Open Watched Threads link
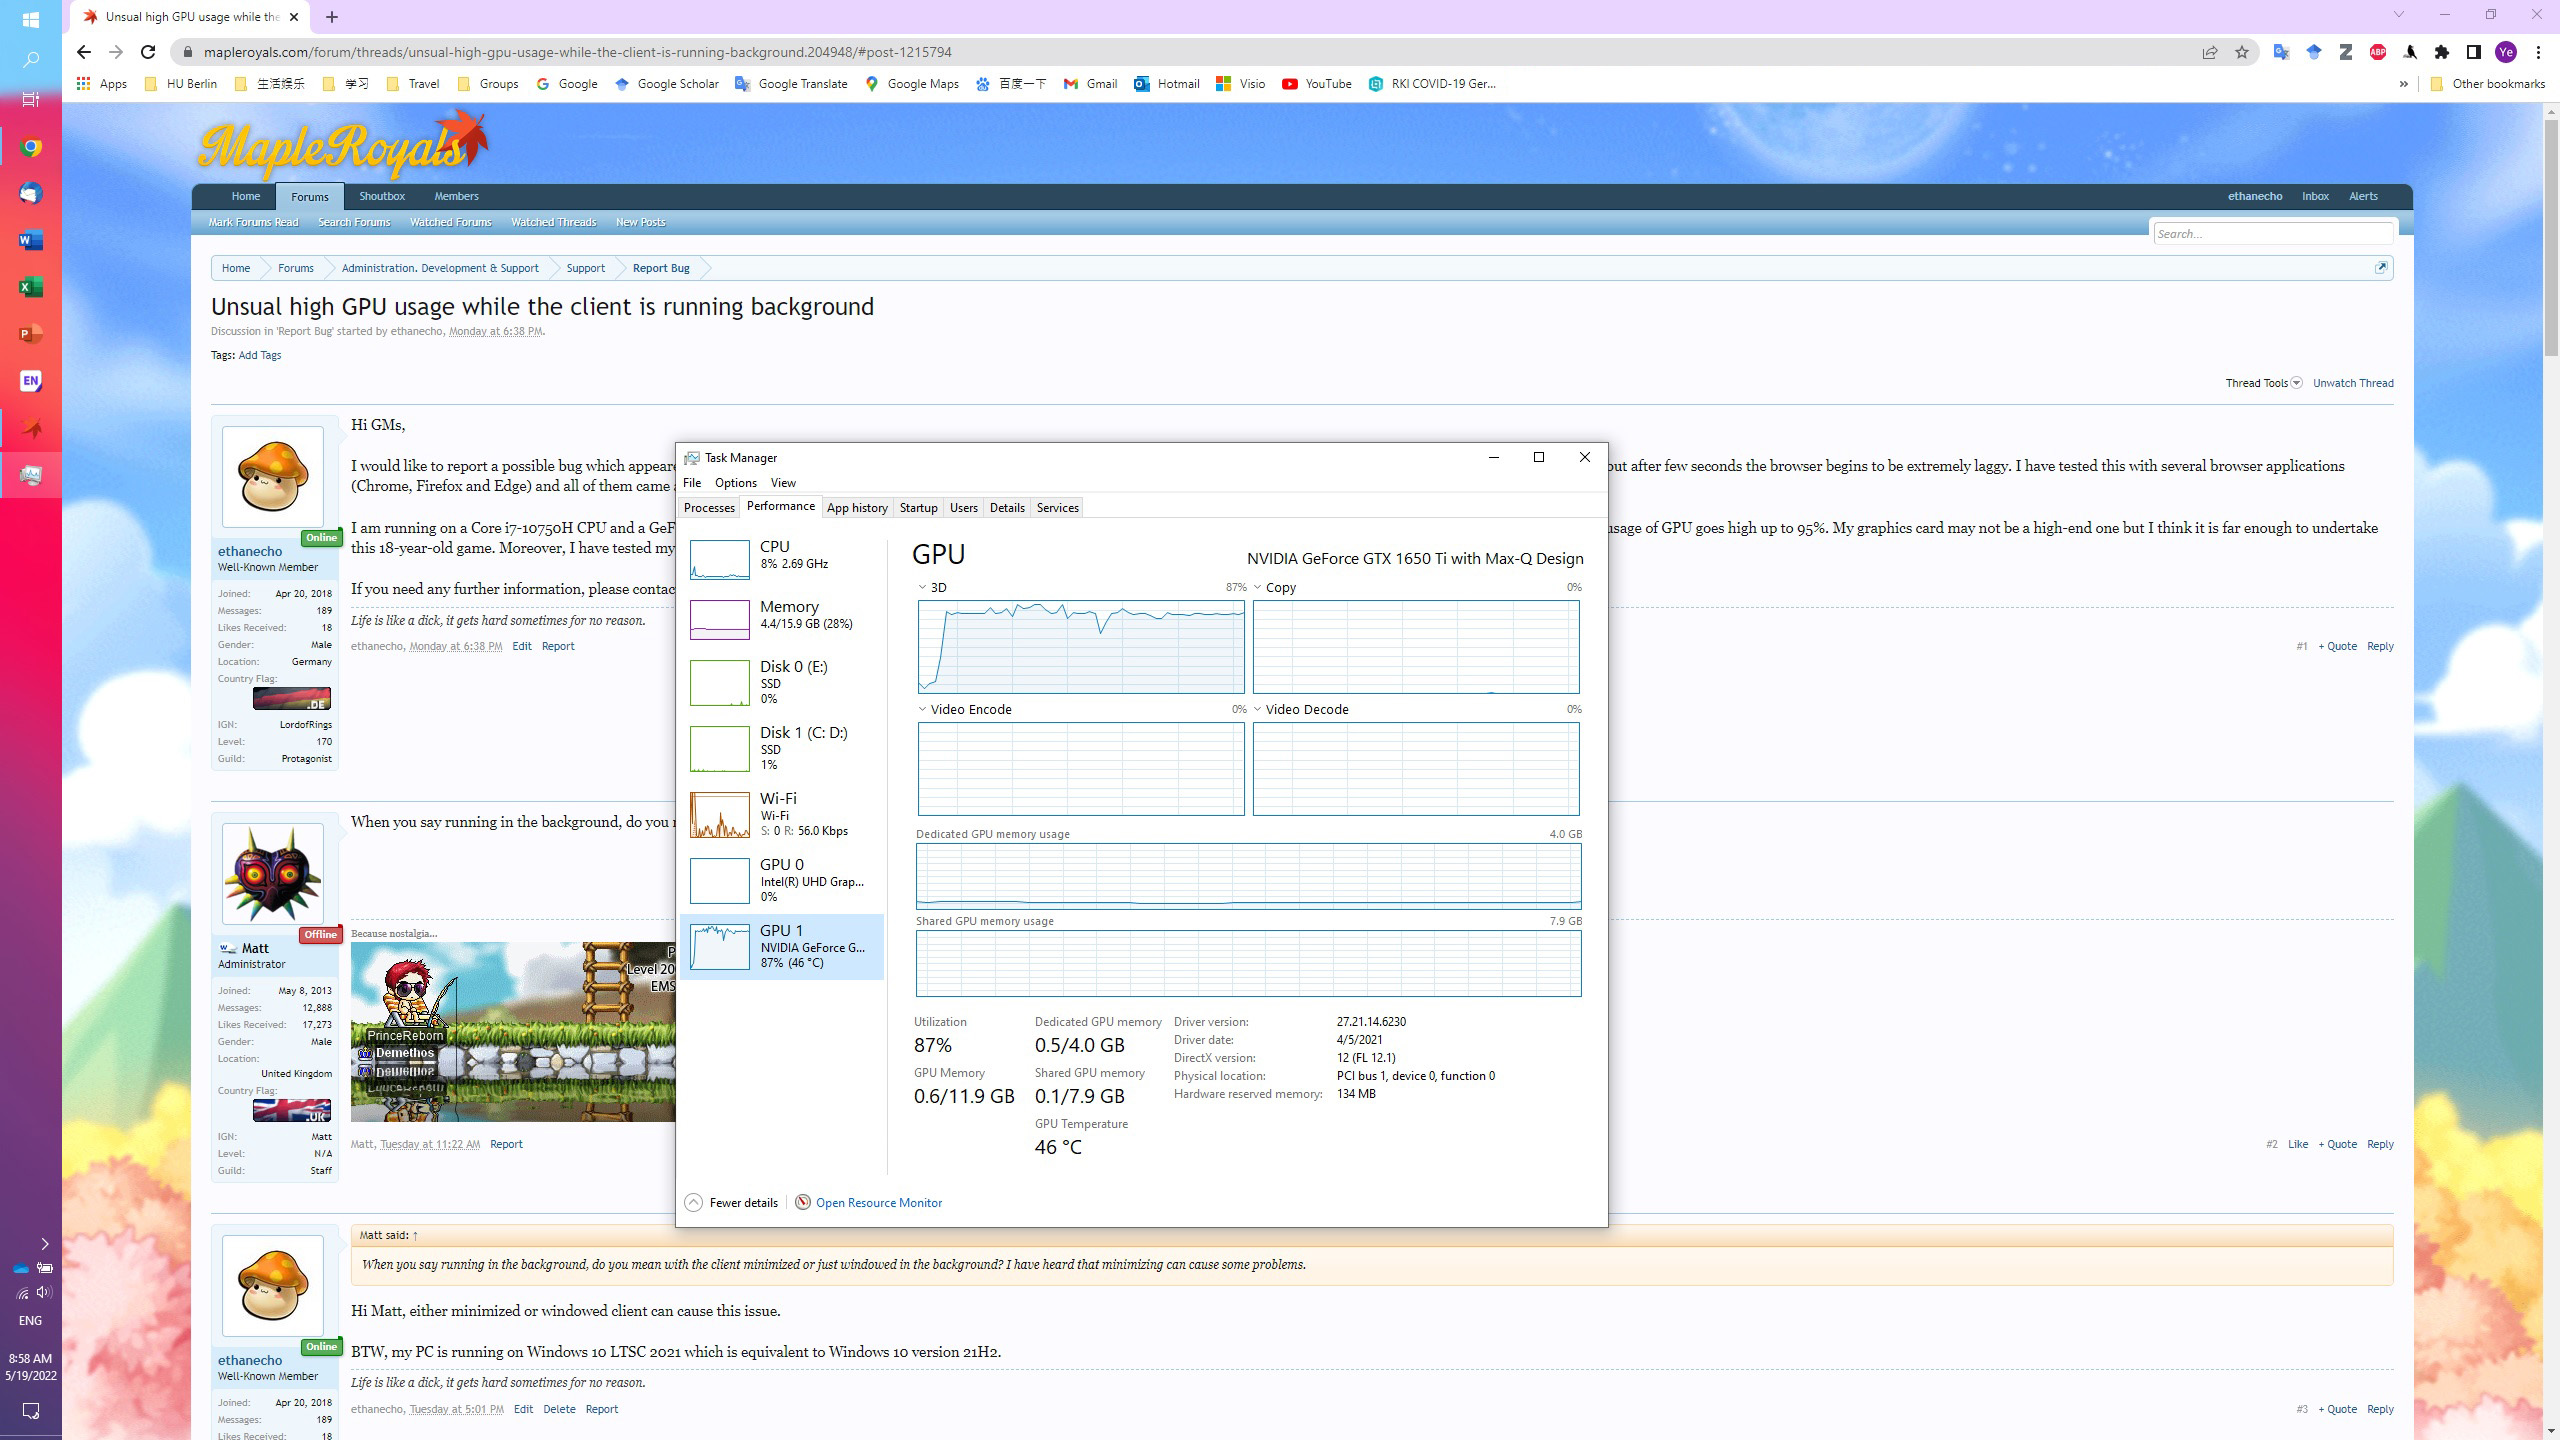The height and width of the screenshot is (1440, 2560). 553,222
